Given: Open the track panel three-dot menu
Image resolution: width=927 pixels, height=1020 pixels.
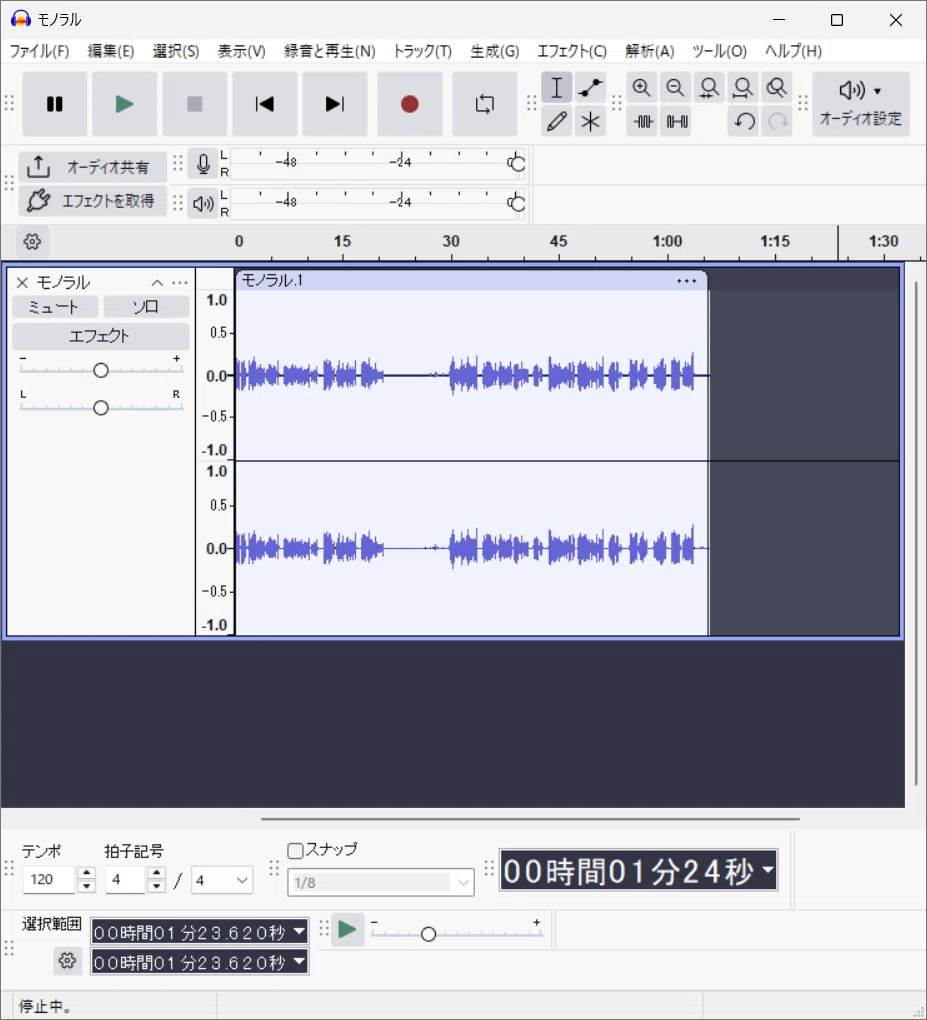Looking at the screenshot, I should [x=180, y=283].
